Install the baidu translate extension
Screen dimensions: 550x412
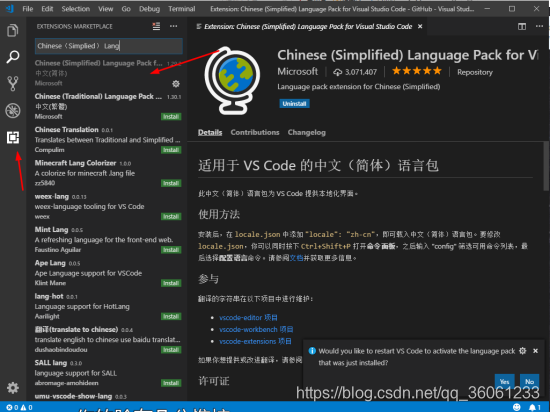coord(171,350)
